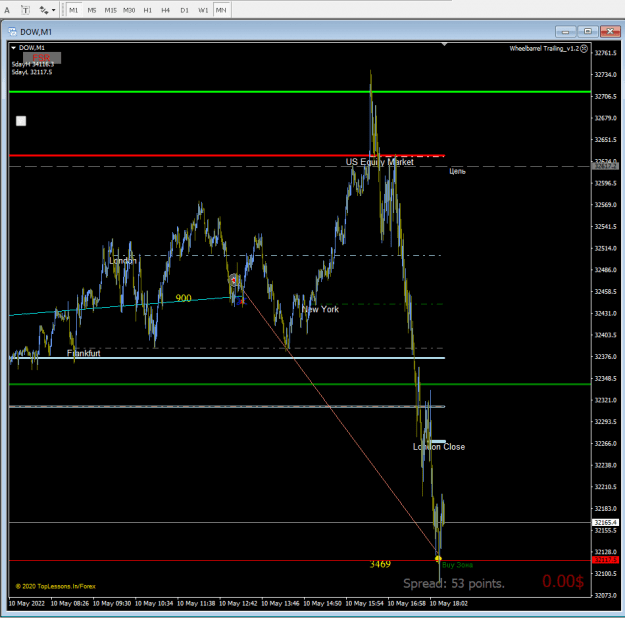Close the DOW,M1 chart window

[610, 31]
